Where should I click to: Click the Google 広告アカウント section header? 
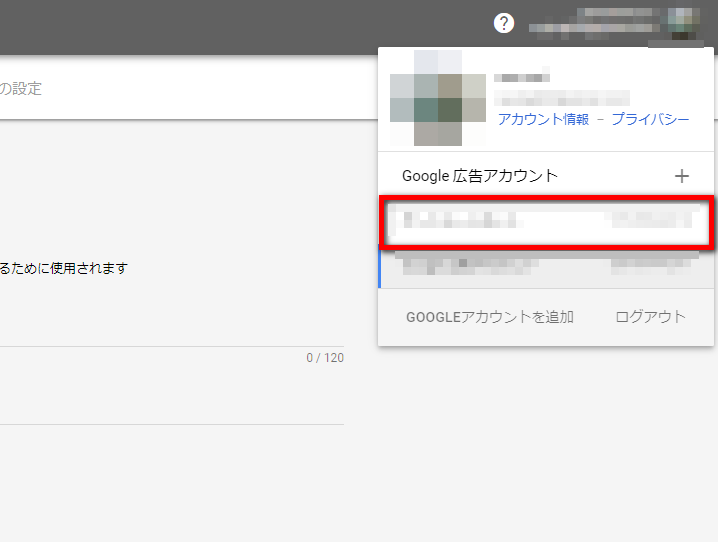point(480,176)
